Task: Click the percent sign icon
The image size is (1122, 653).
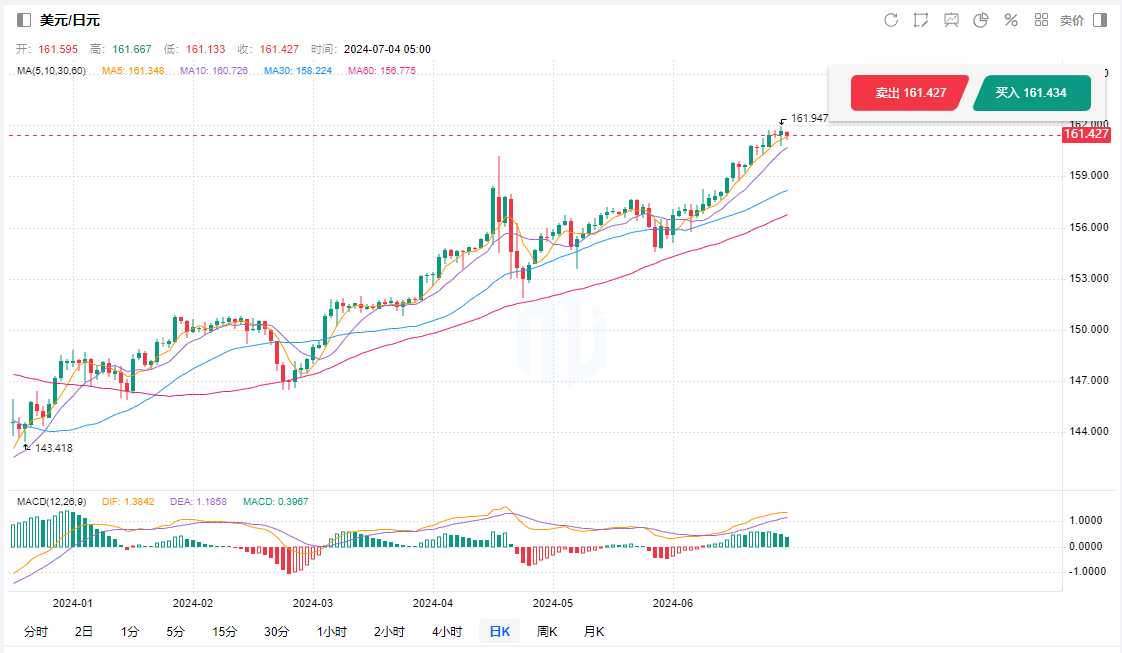Action: point(1011,20)
